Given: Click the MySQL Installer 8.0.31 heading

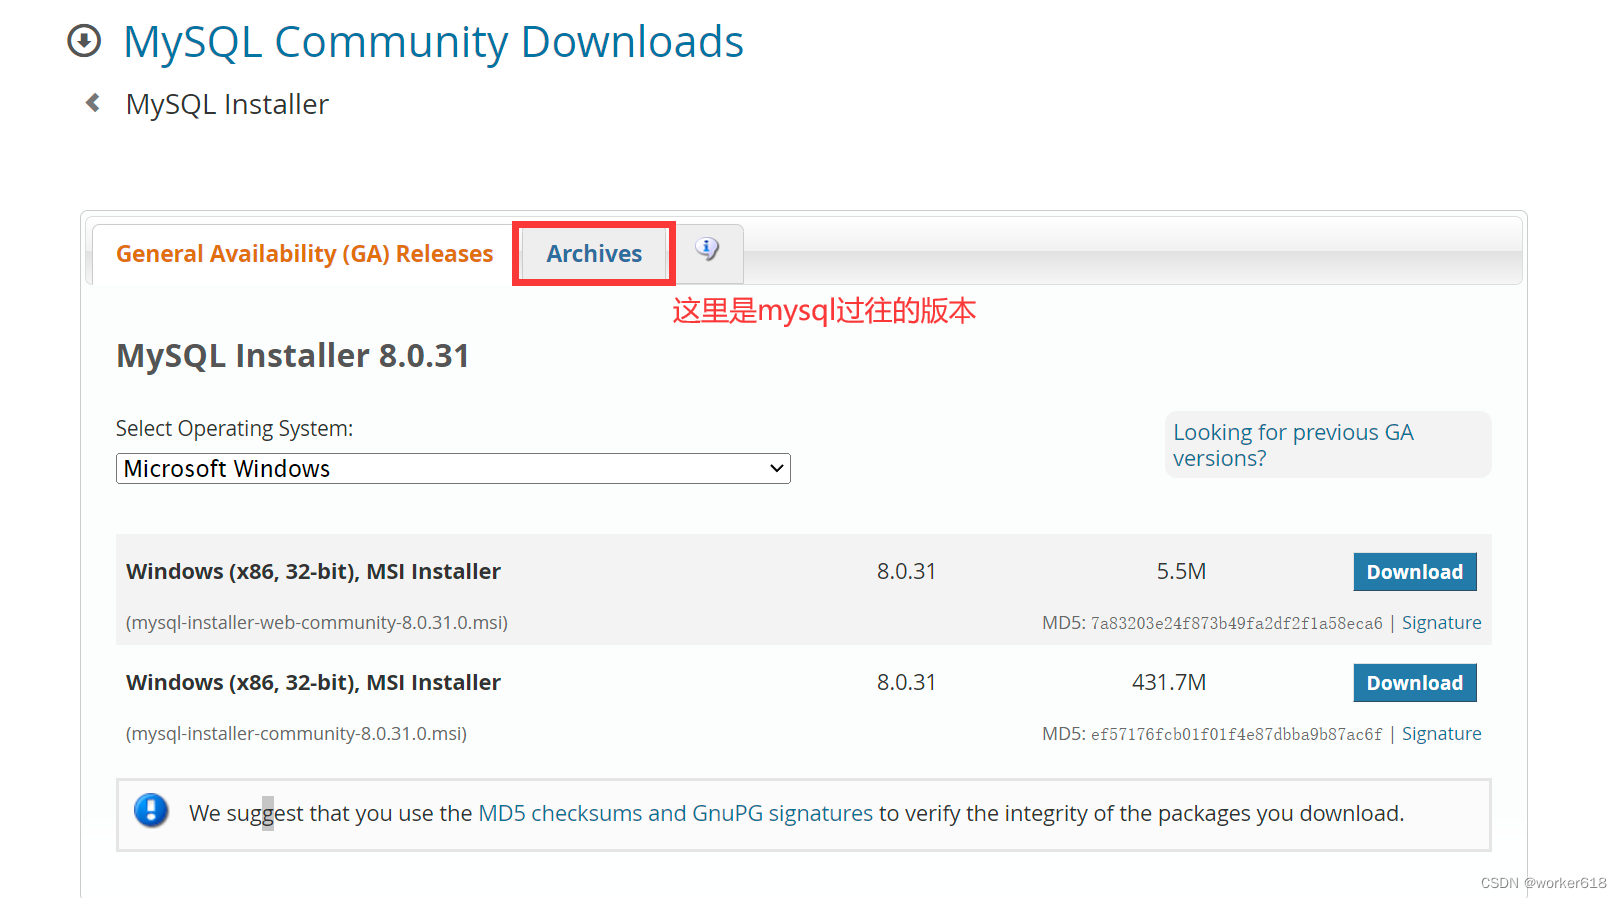Looking at the screenshot, I should coord(293,356).
